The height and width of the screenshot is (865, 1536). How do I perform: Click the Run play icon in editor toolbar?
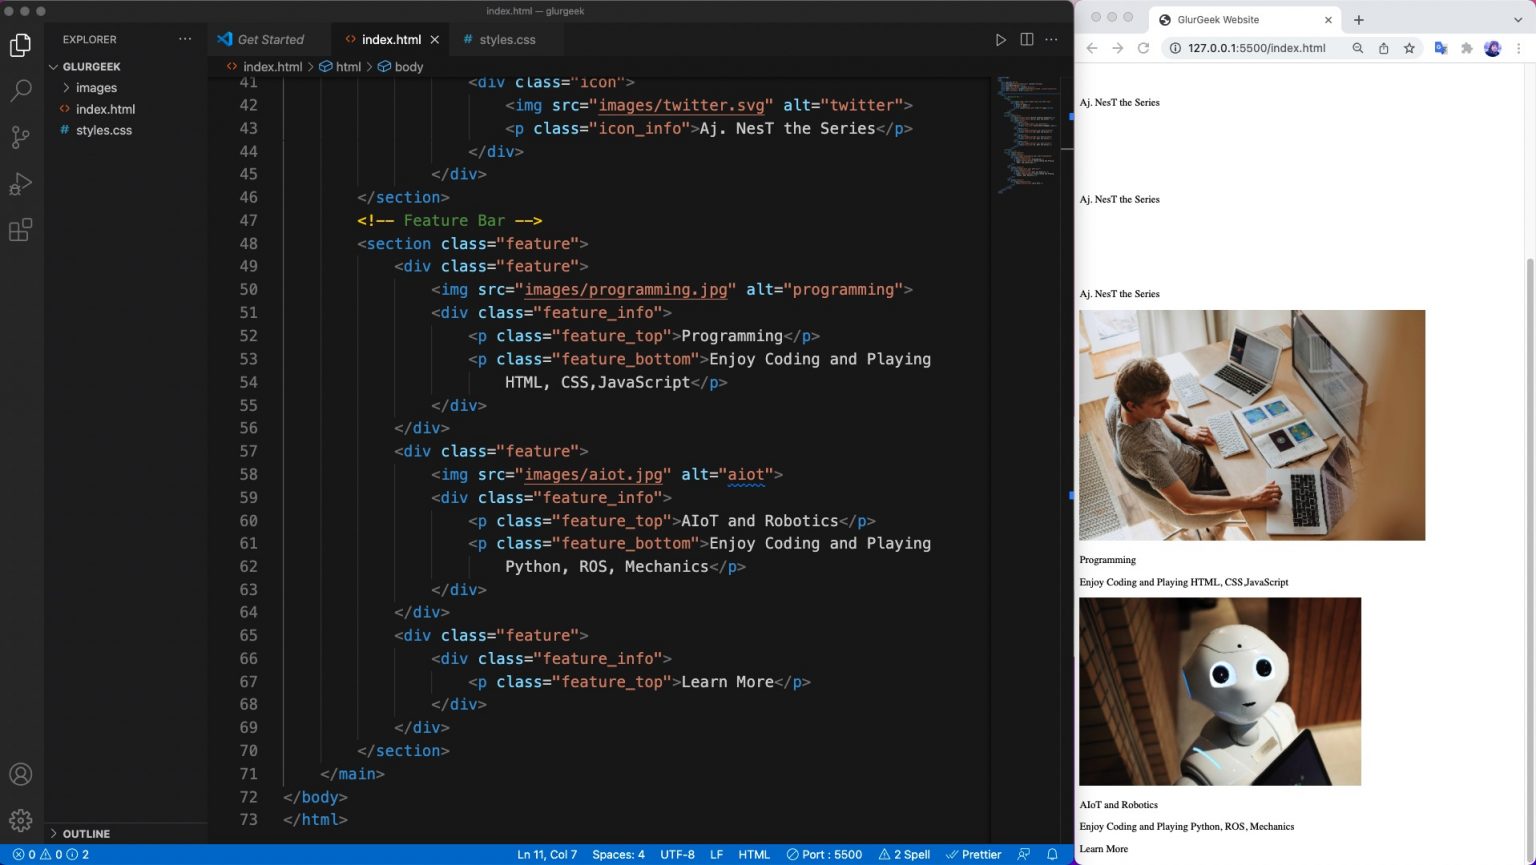pos(1000,40)
